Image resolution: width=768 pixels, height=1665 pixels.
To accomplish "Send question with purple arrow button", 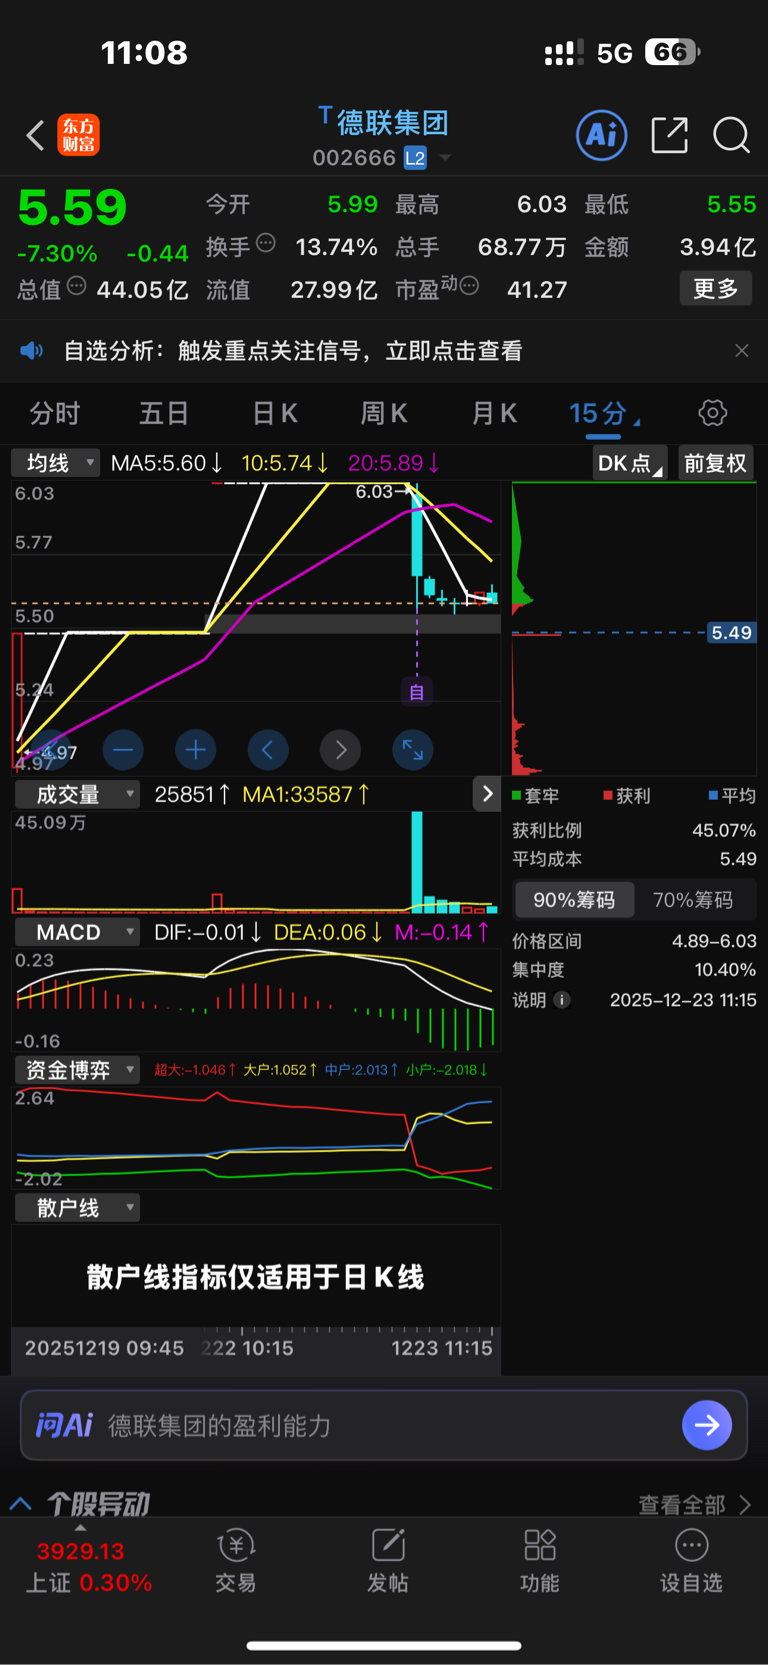I will 707,1425.
